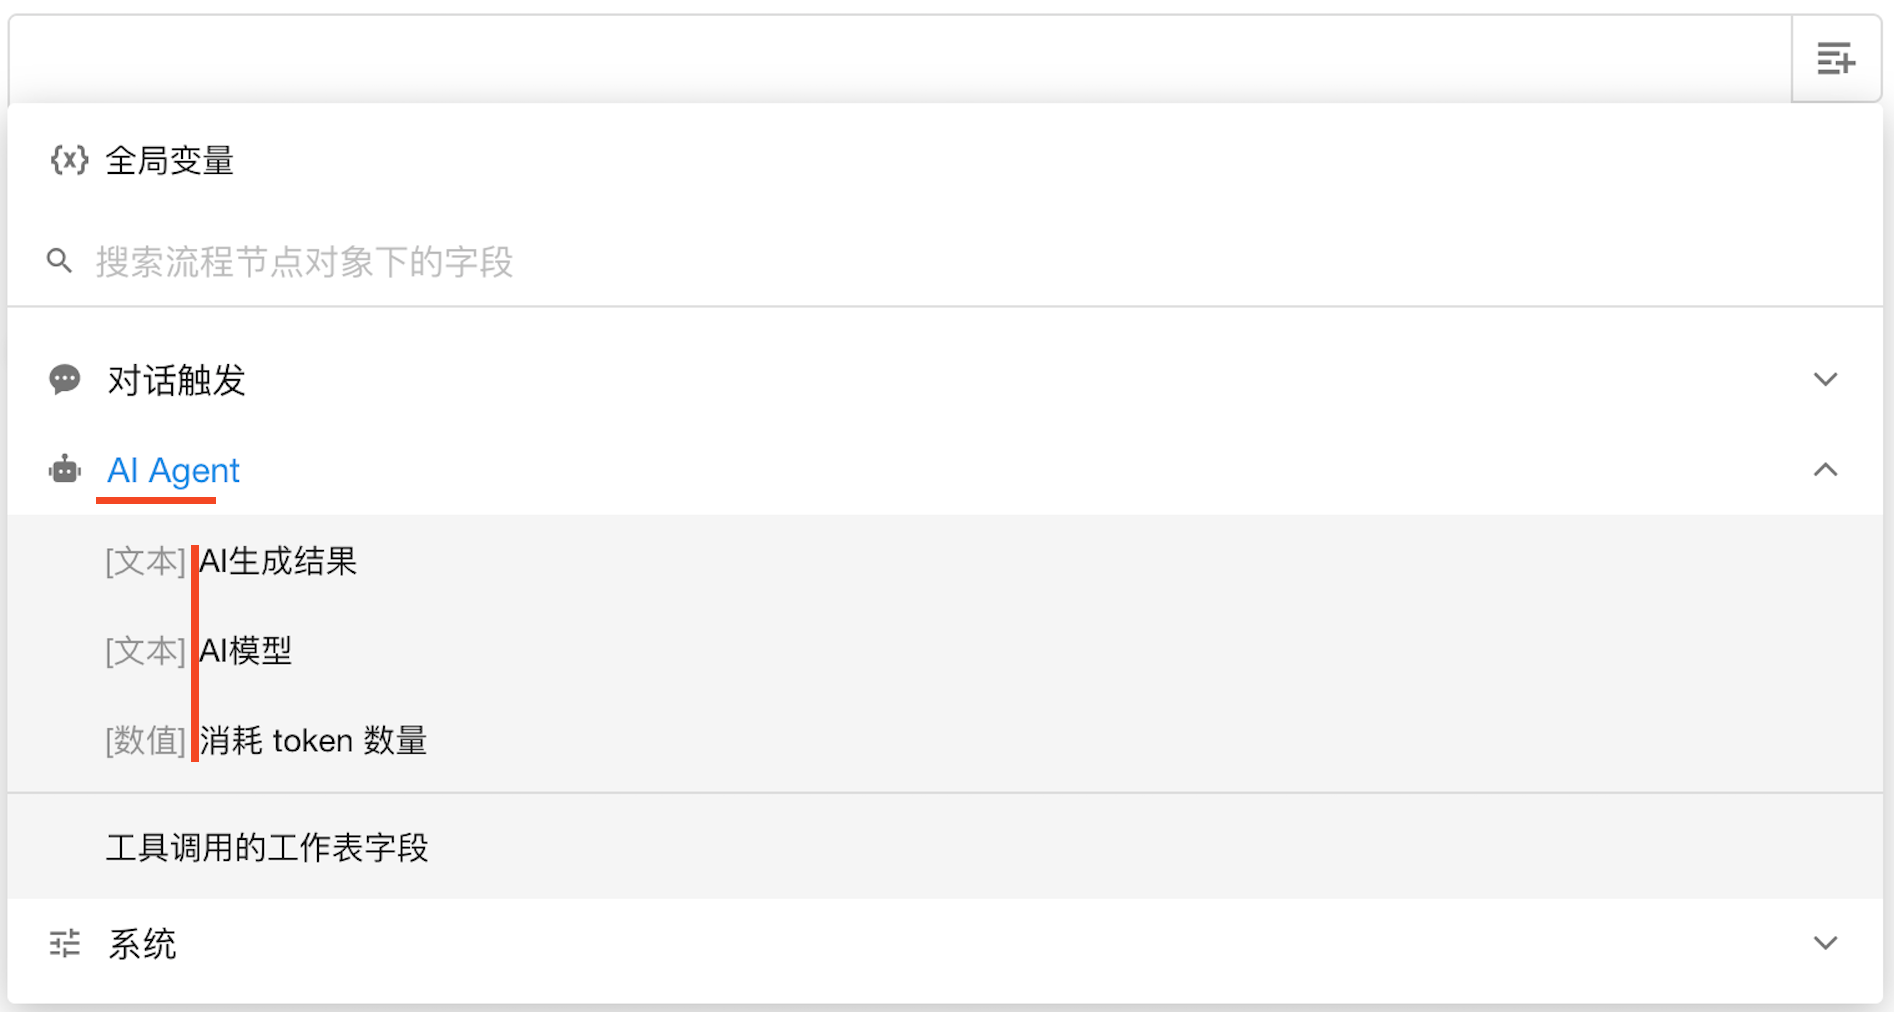This screenshot has height=1012, width=1894.
Task: Click the insert field icon button
Action: pos(1835,59)
